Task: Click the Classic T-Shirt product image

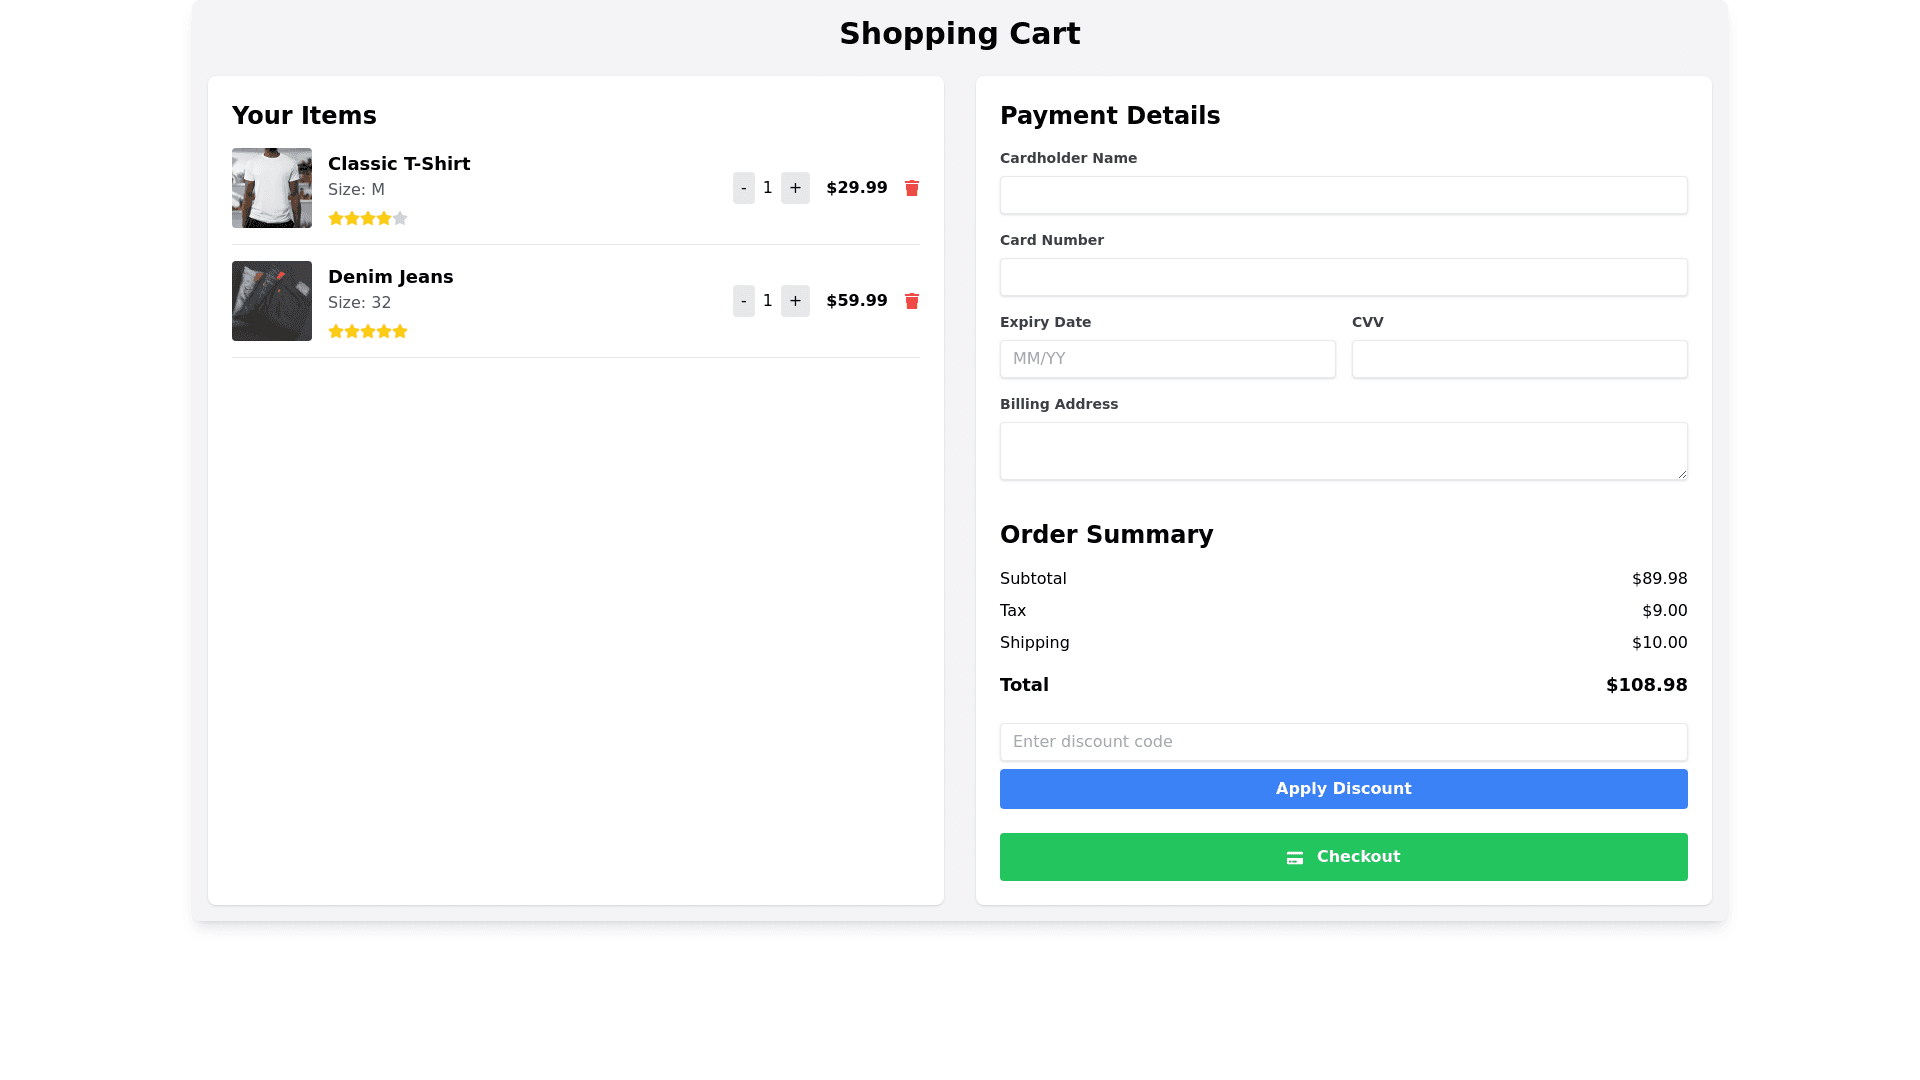Action: point(272,188)
